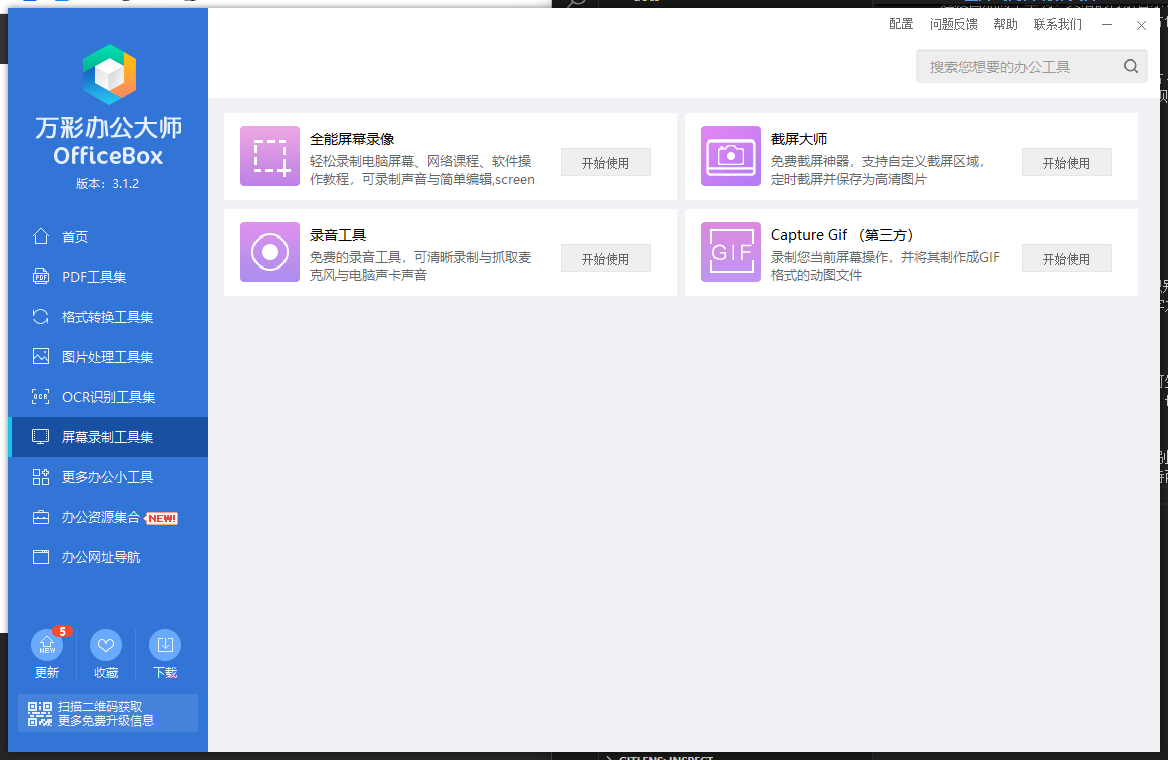Click the OCR recognition icon
Viewport: 1168px width, 760px height.
click(x=41, y=396)
